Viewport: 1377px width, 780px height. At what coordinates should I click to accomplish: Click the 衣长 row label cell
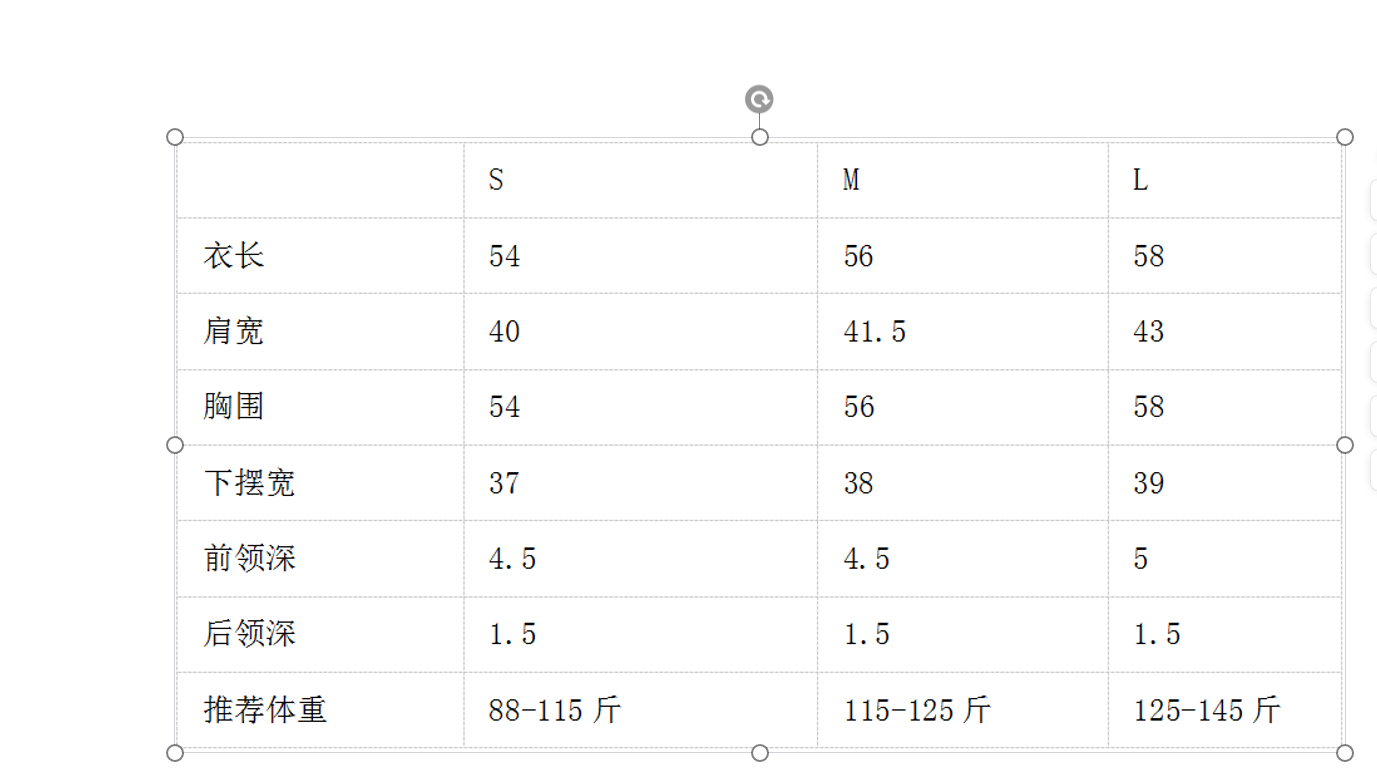click(320, 256)
